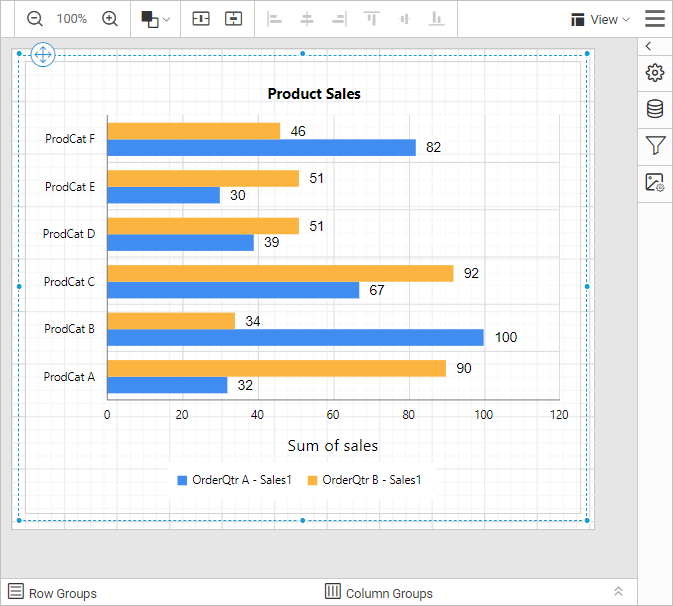Select the ProdCat F axis label
This screenshot has width=673, height=606.
pyautogui.click(x=70, y=139)
